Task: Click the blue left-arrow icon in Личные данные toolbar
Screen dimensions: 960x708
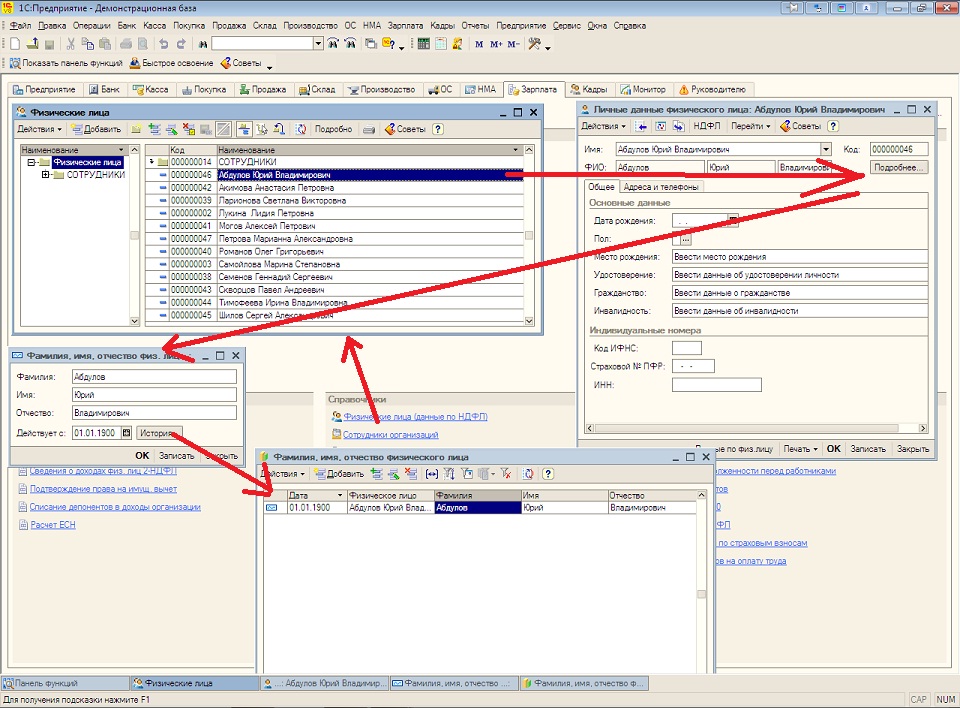Action: point(642,126)
